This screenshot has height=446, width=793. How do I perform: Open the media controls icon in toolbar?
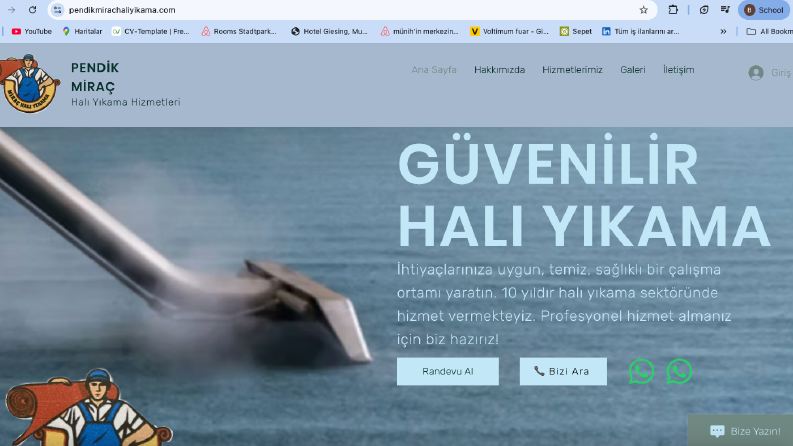(725, 10)
